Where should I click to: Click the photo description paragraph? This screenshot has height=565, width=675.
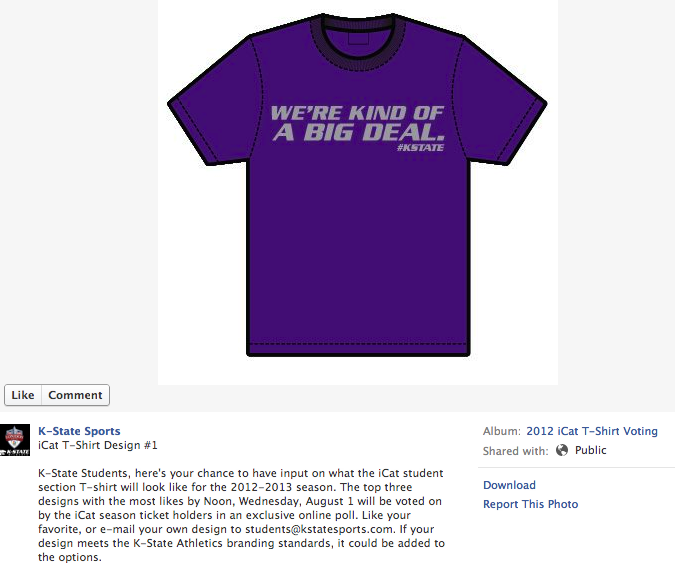click(x=241, y=515)
